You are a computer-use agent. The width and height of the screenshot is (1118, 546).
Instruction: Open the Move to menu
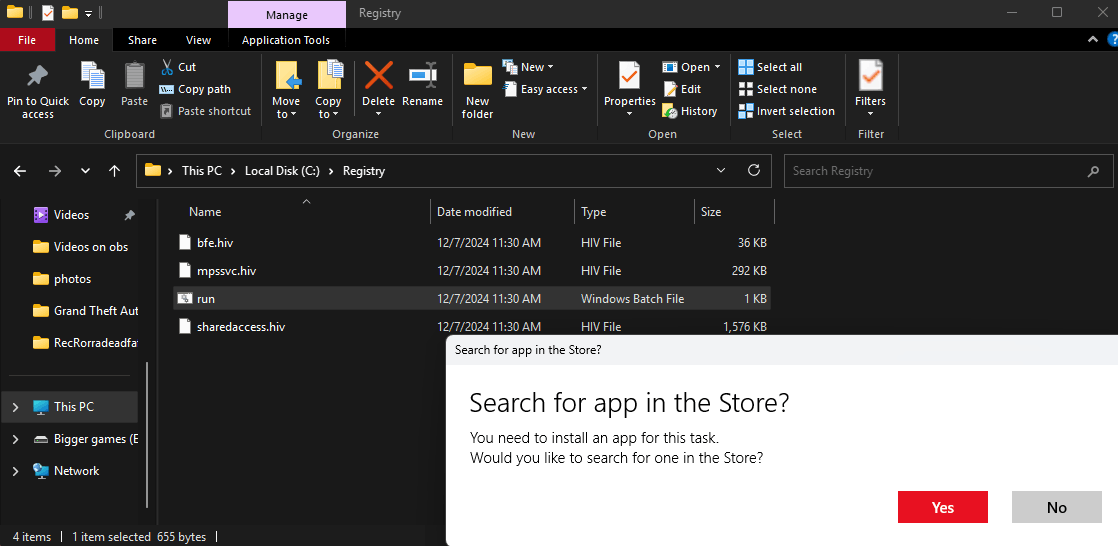[286, 90]
